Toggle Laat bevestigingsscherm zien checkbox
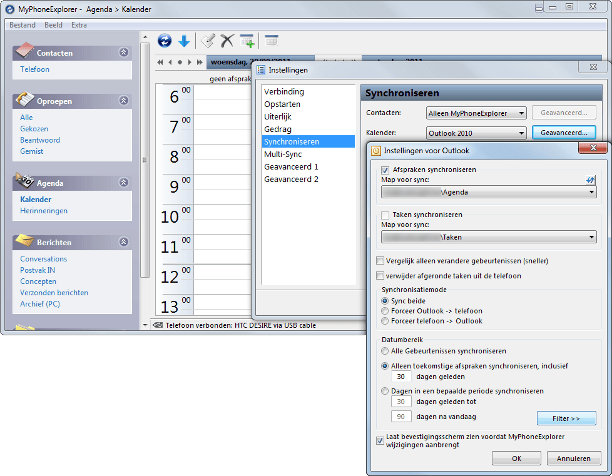The height and width of the screenshot is (476, 612). [380, 440]
